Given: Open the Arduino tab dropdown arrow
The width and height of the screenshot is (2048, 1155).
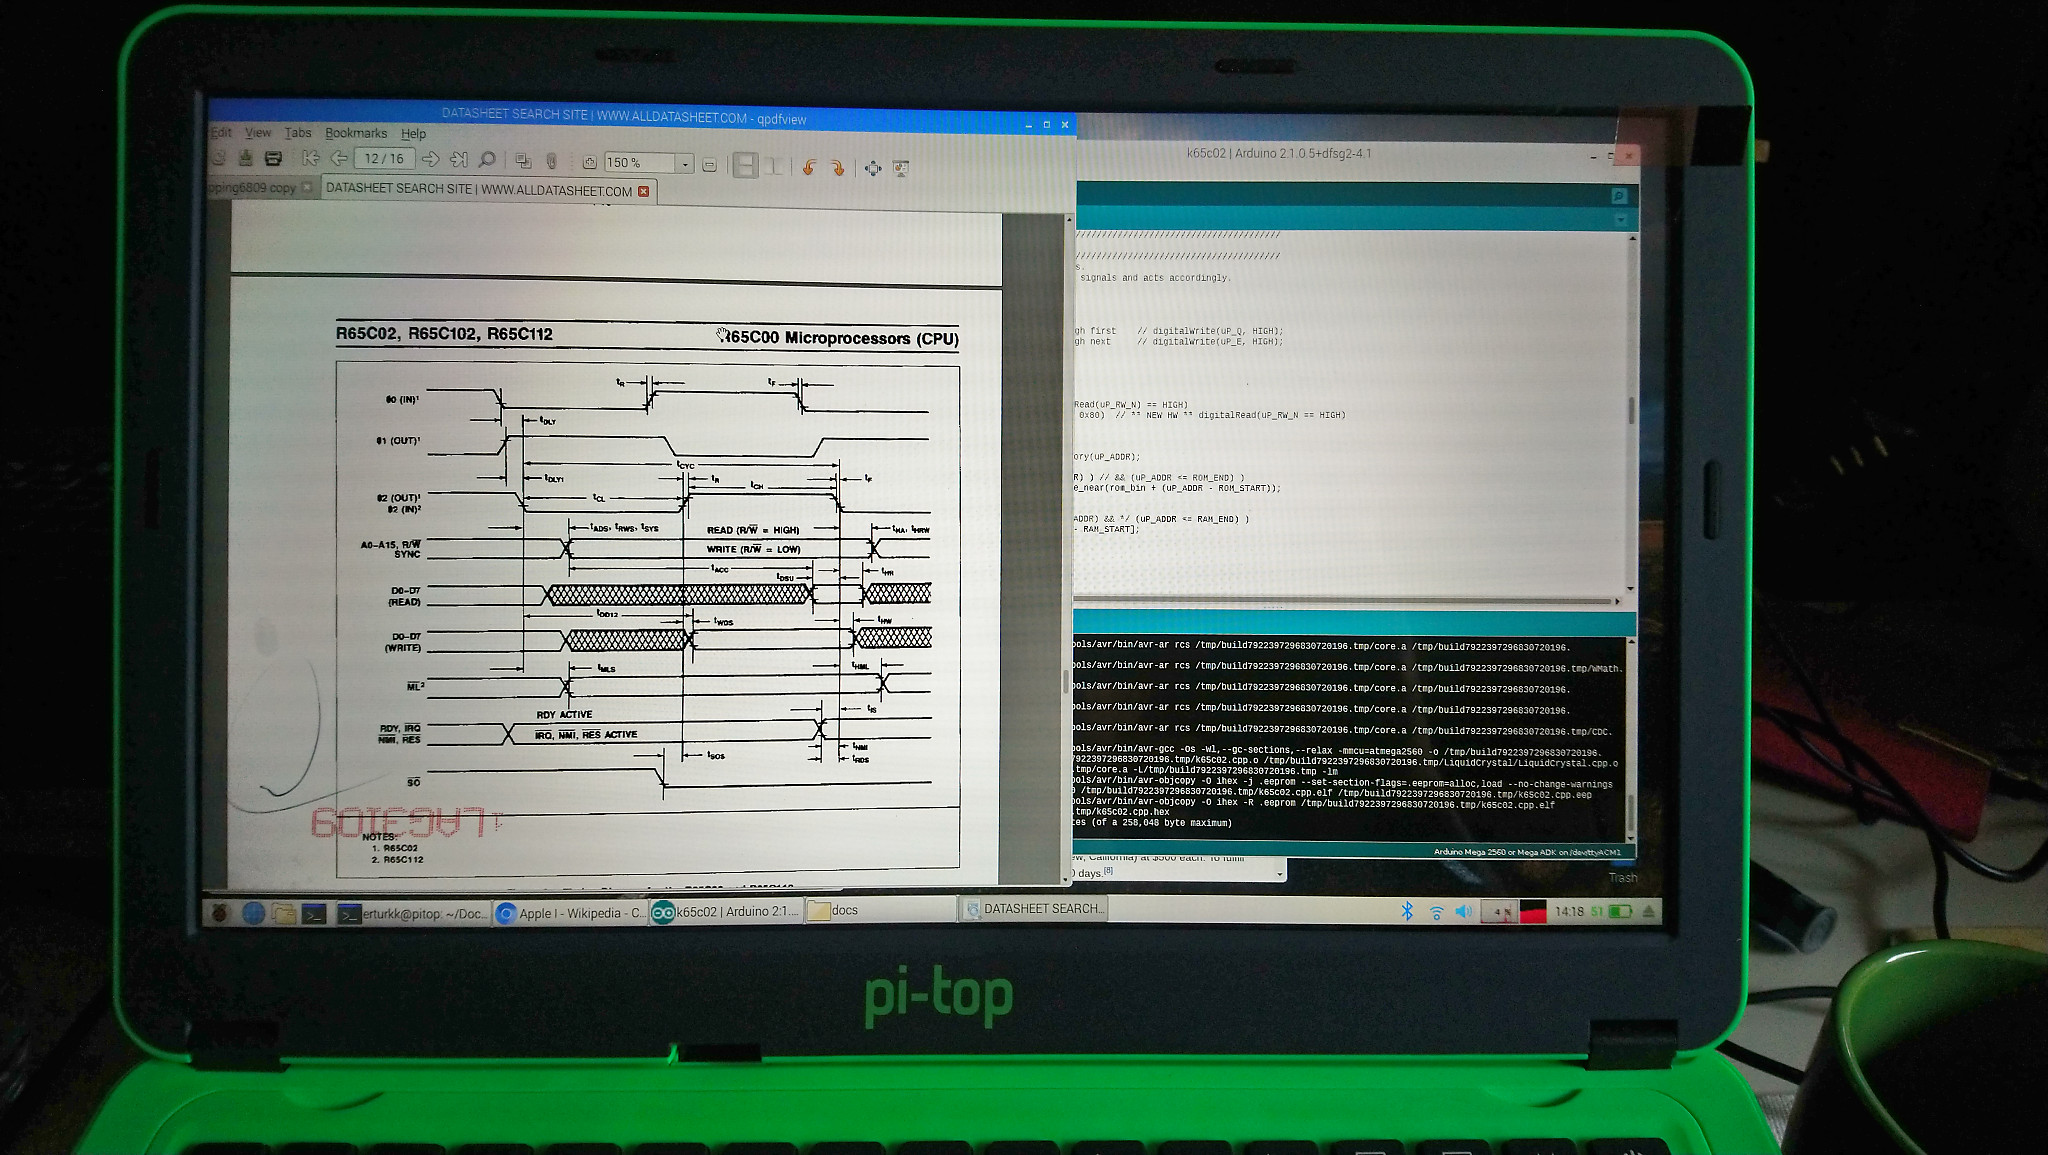Looking at the screenshot, I should (1620, 219).
